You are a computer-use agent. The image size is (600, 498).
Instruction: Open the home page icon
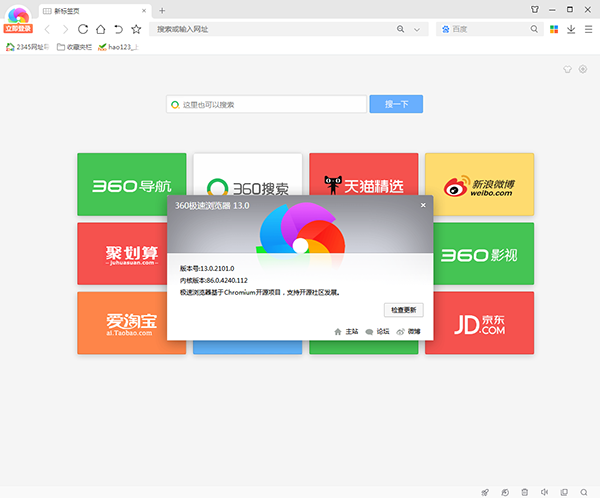pyautogui.click(x=101, y=29)
